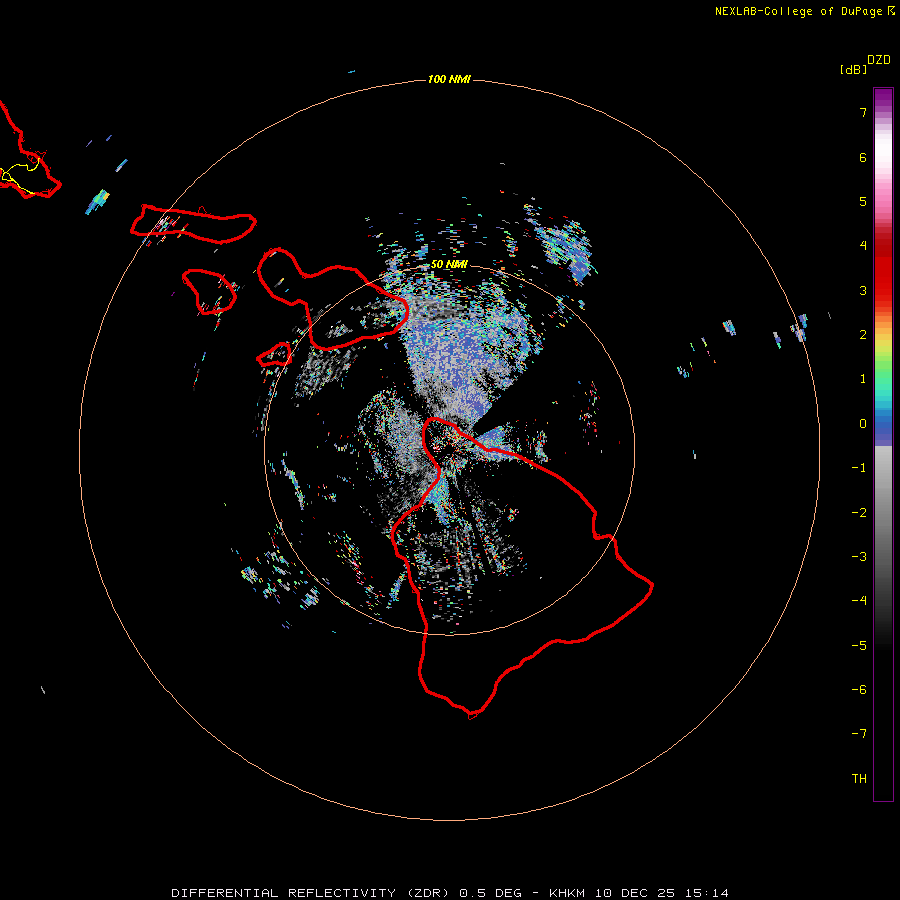Click the red section of the color bar
The image size is (900, 900).
[883, 270]
